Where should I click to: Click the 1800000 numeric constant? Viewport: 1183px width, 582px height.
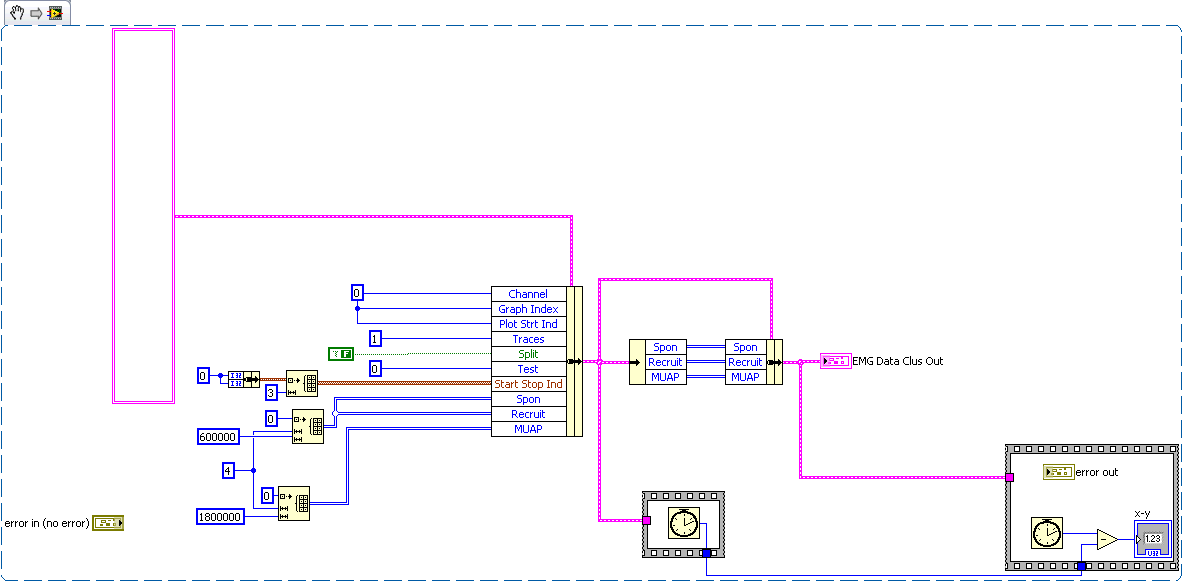(220, 516)
